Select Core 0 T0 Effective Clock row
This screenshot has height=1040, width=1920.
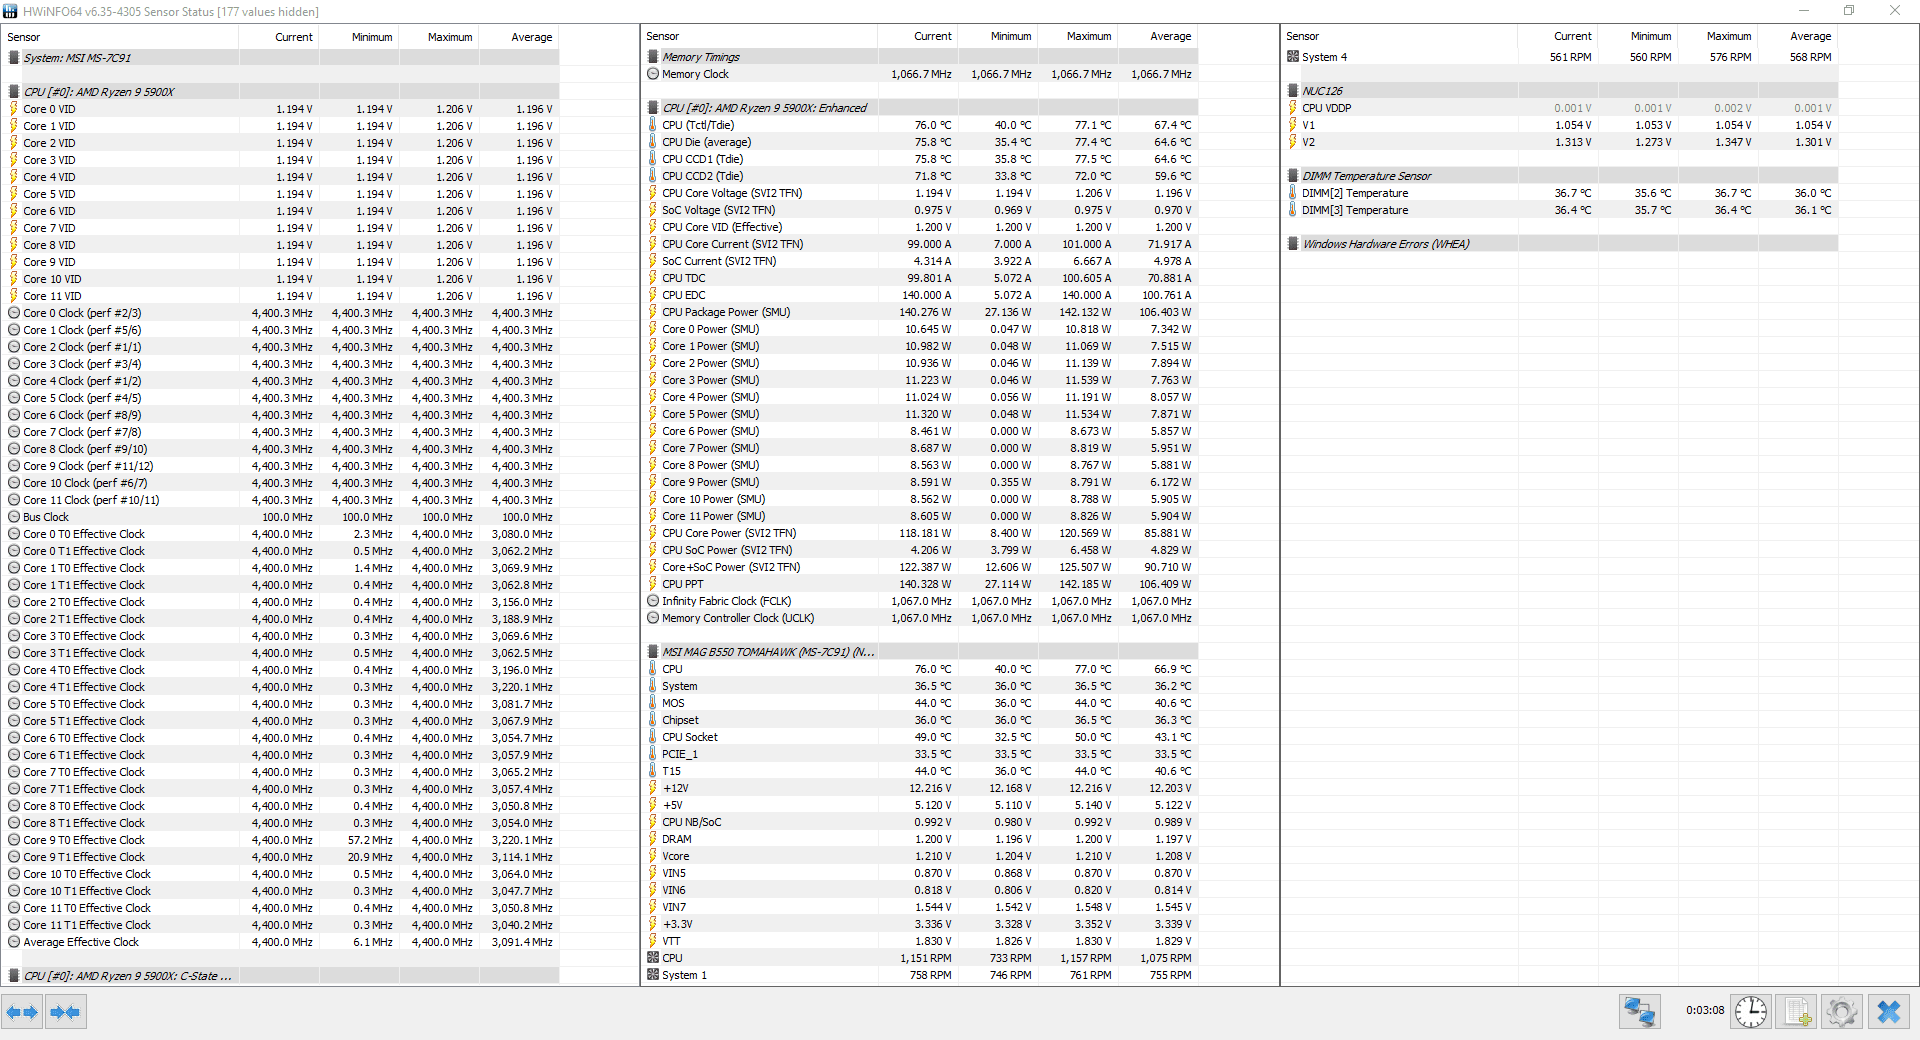pos(280,534)
